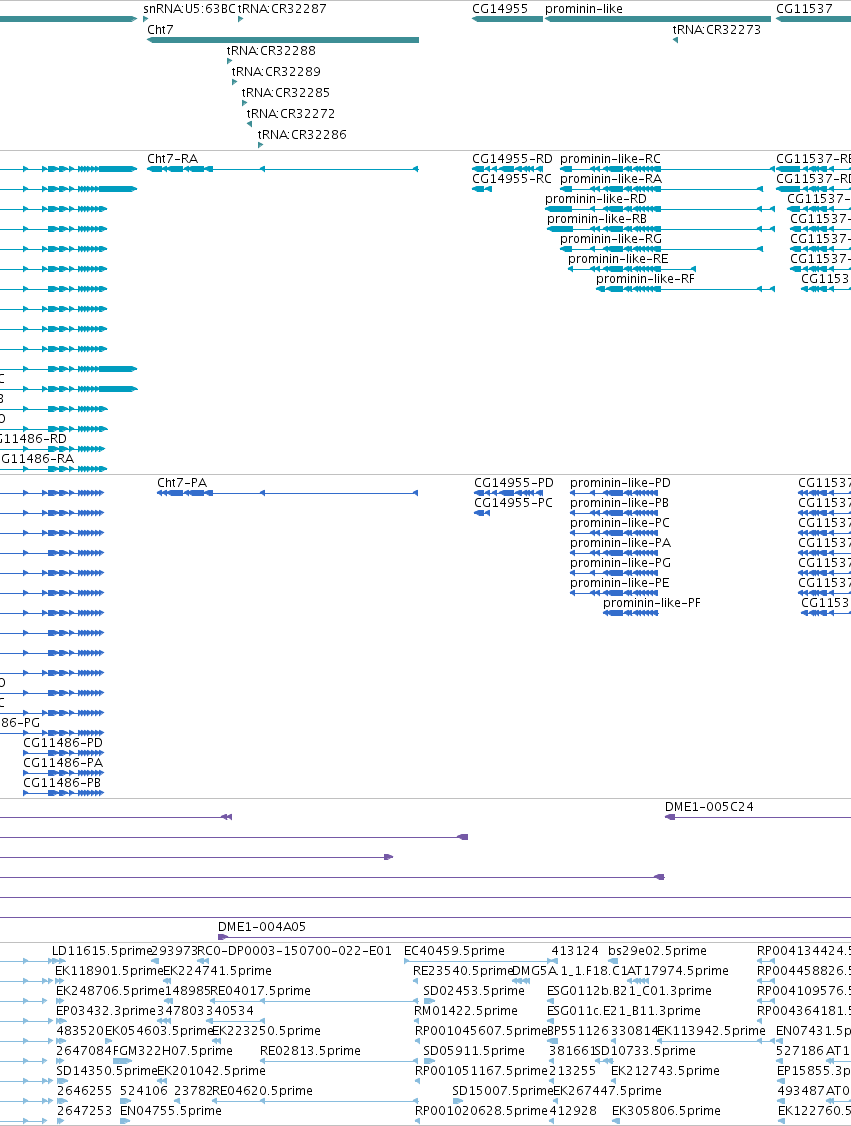The image size is (851, 1126).
Task: Open the SD10733.5prime EST label
Action: (x=646, y=1051)
